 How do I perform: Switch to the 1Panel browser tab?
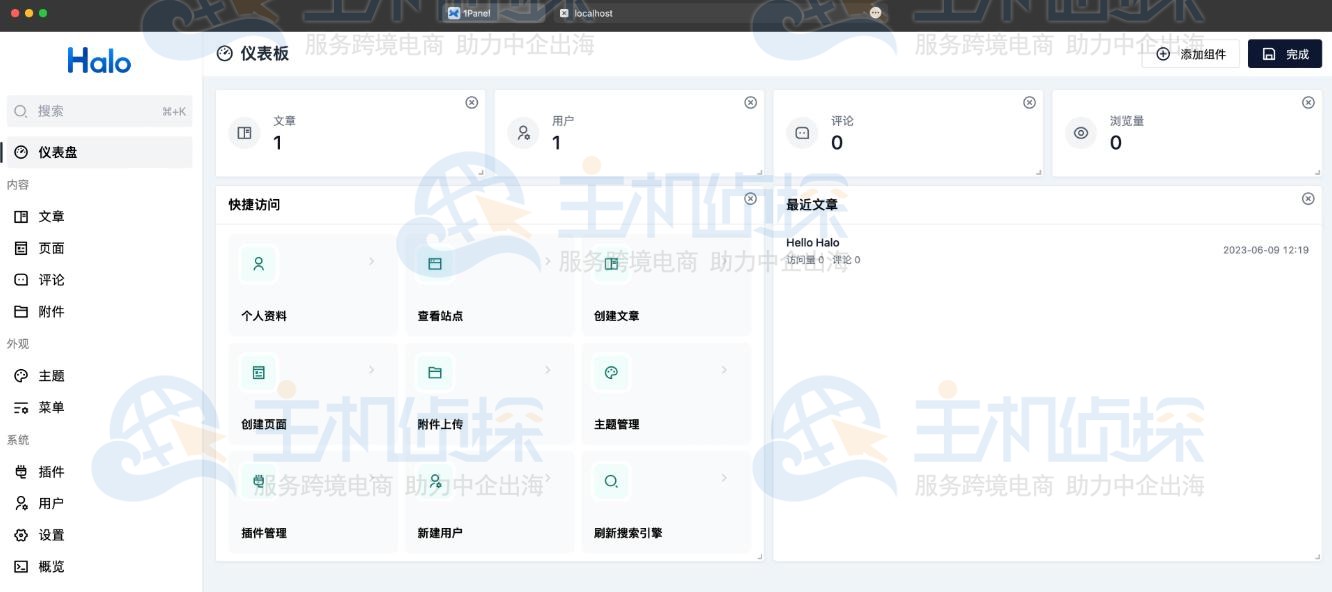[x=478, y=13]
